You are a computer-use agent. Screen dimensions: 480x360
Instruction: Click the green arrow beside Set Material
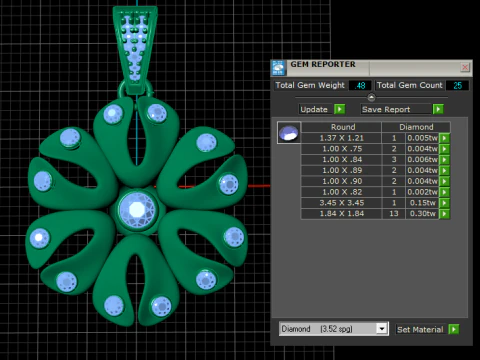(454, 329)
